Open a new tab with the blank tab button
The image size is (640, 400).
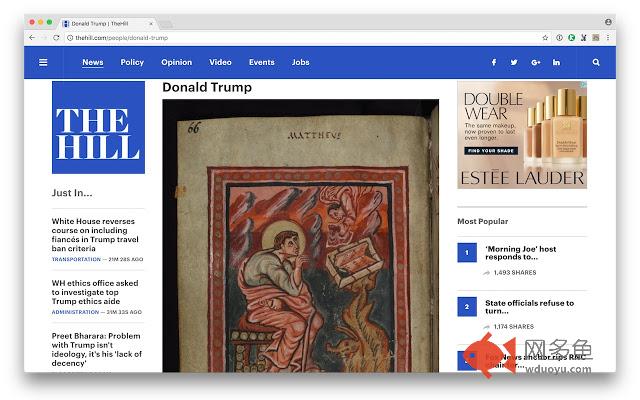pyautogui.click(x=165, y=24)
